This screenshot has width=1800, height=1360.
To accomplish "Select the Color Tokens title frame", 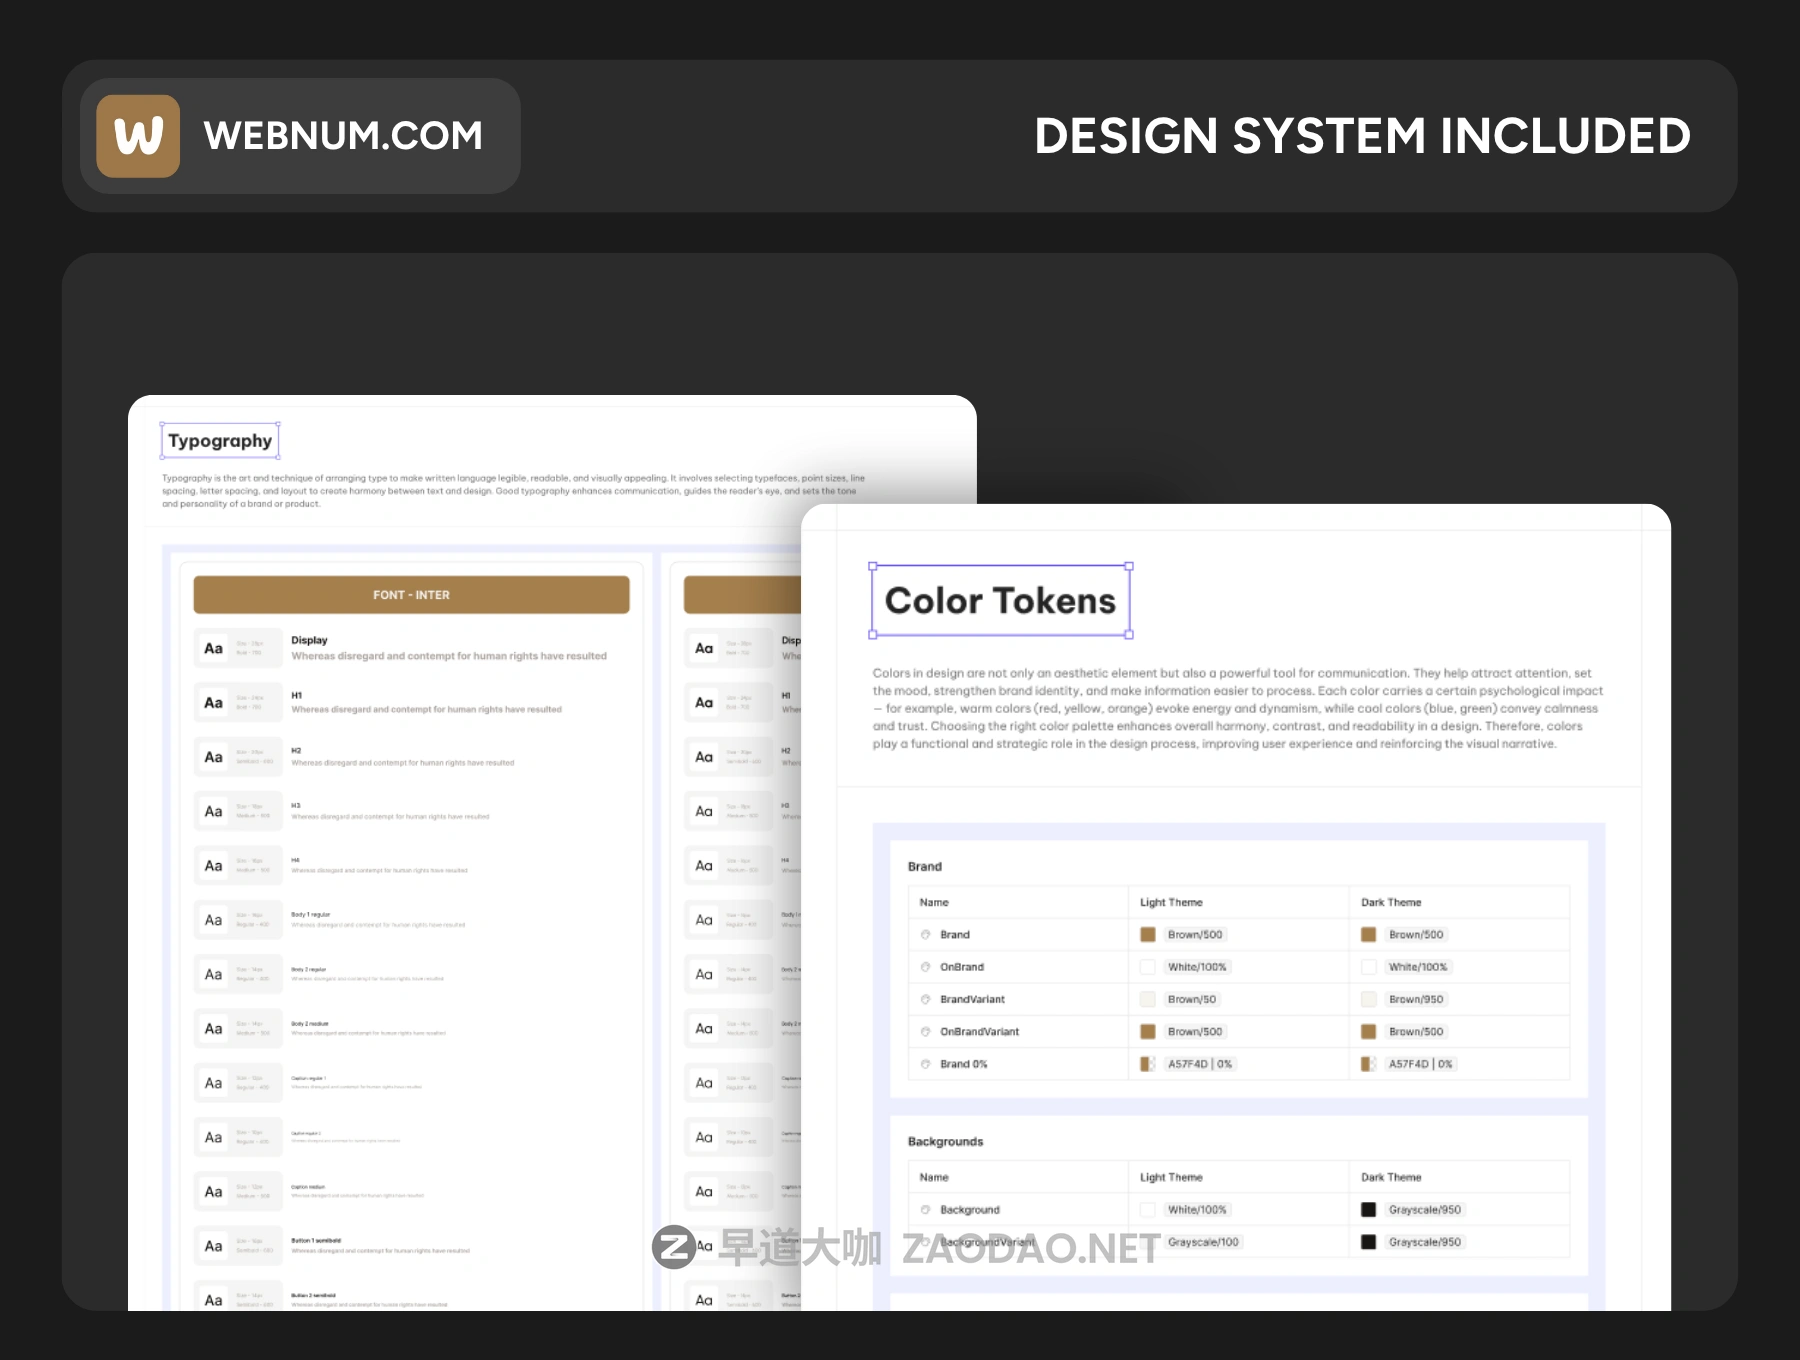I will (1000, 601).
